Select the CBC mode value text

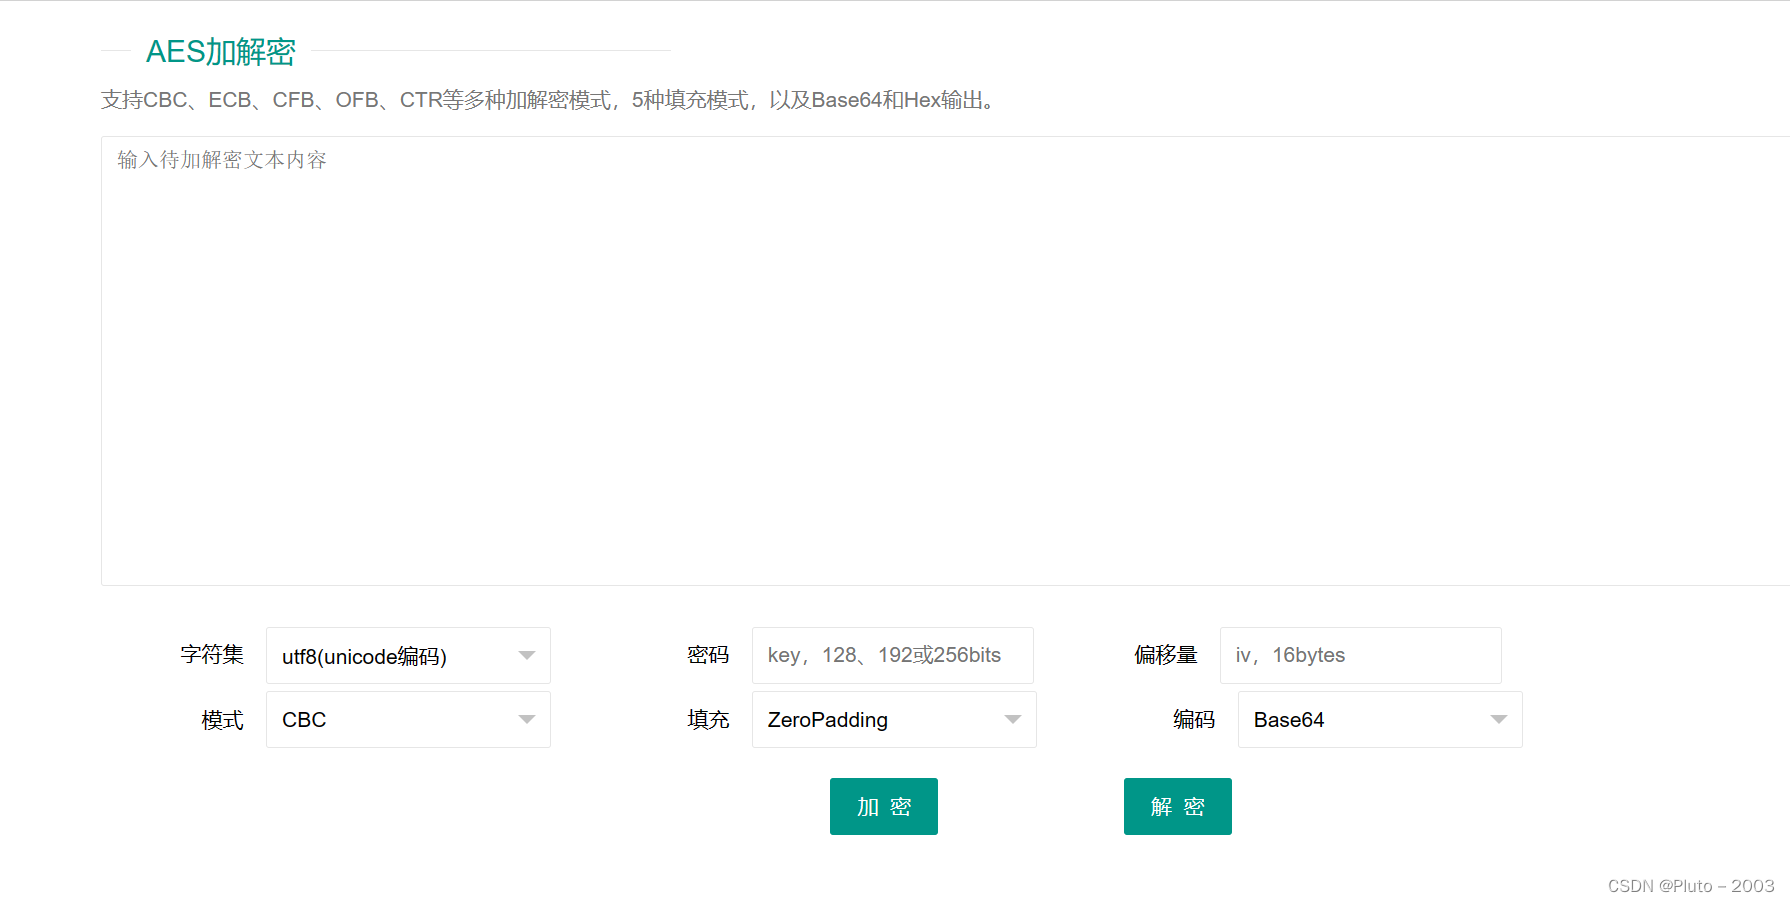pyautogui.click(x=303, y=719)
